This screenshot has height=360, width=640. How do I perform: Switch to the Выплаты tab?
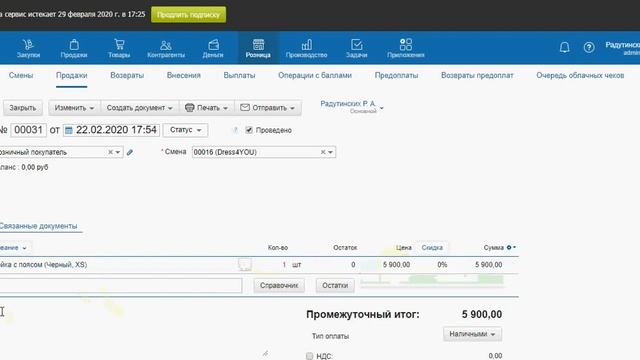(239, 76)
